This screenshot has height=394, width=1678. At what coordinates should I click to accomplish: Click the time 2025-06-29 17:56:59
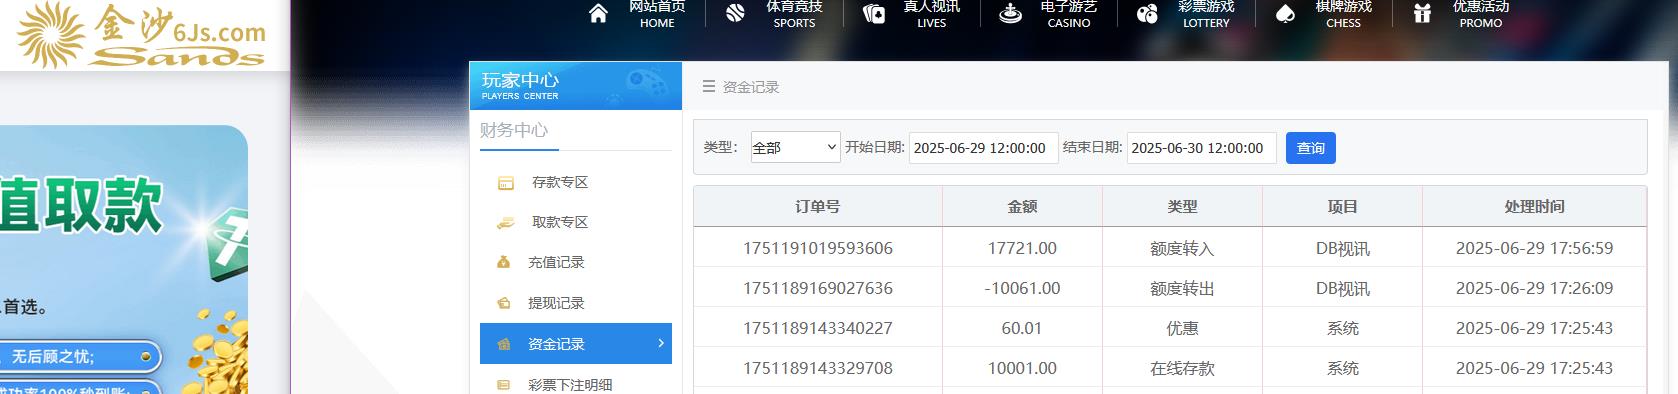[x=1534, y=248]
